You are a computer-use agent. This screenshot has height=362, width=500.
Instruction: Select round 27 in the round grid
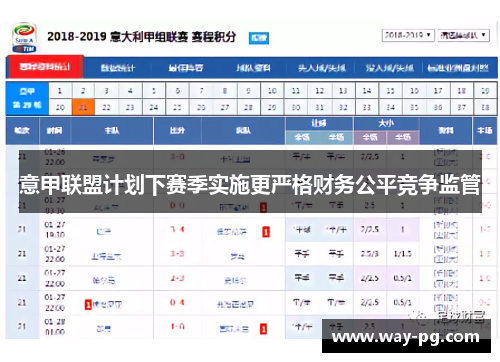pyautogui.click(x=225, y=107)
